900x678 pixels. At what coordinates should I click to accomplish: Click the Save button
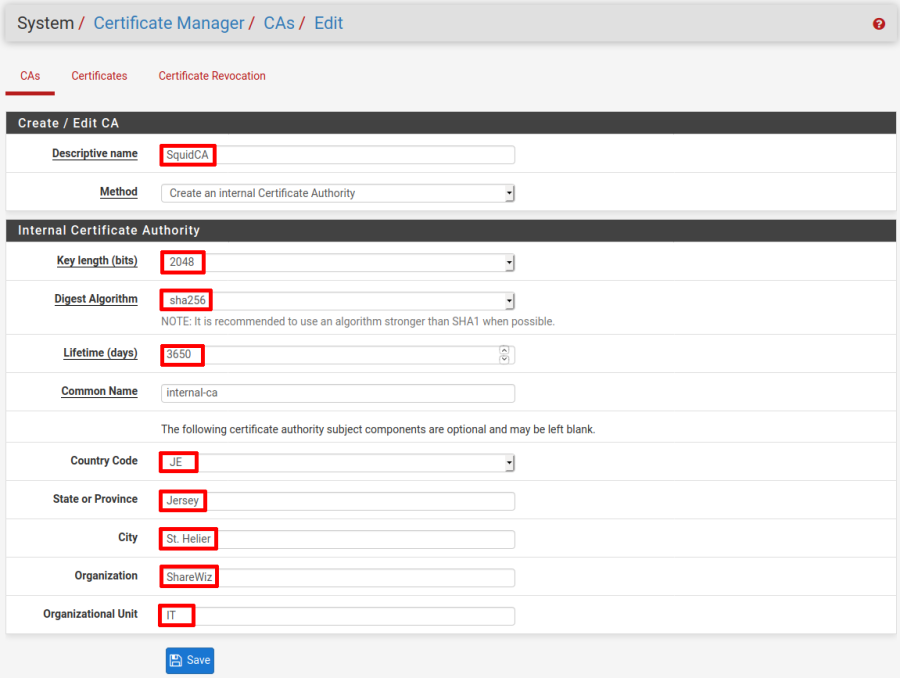(190, 660)
